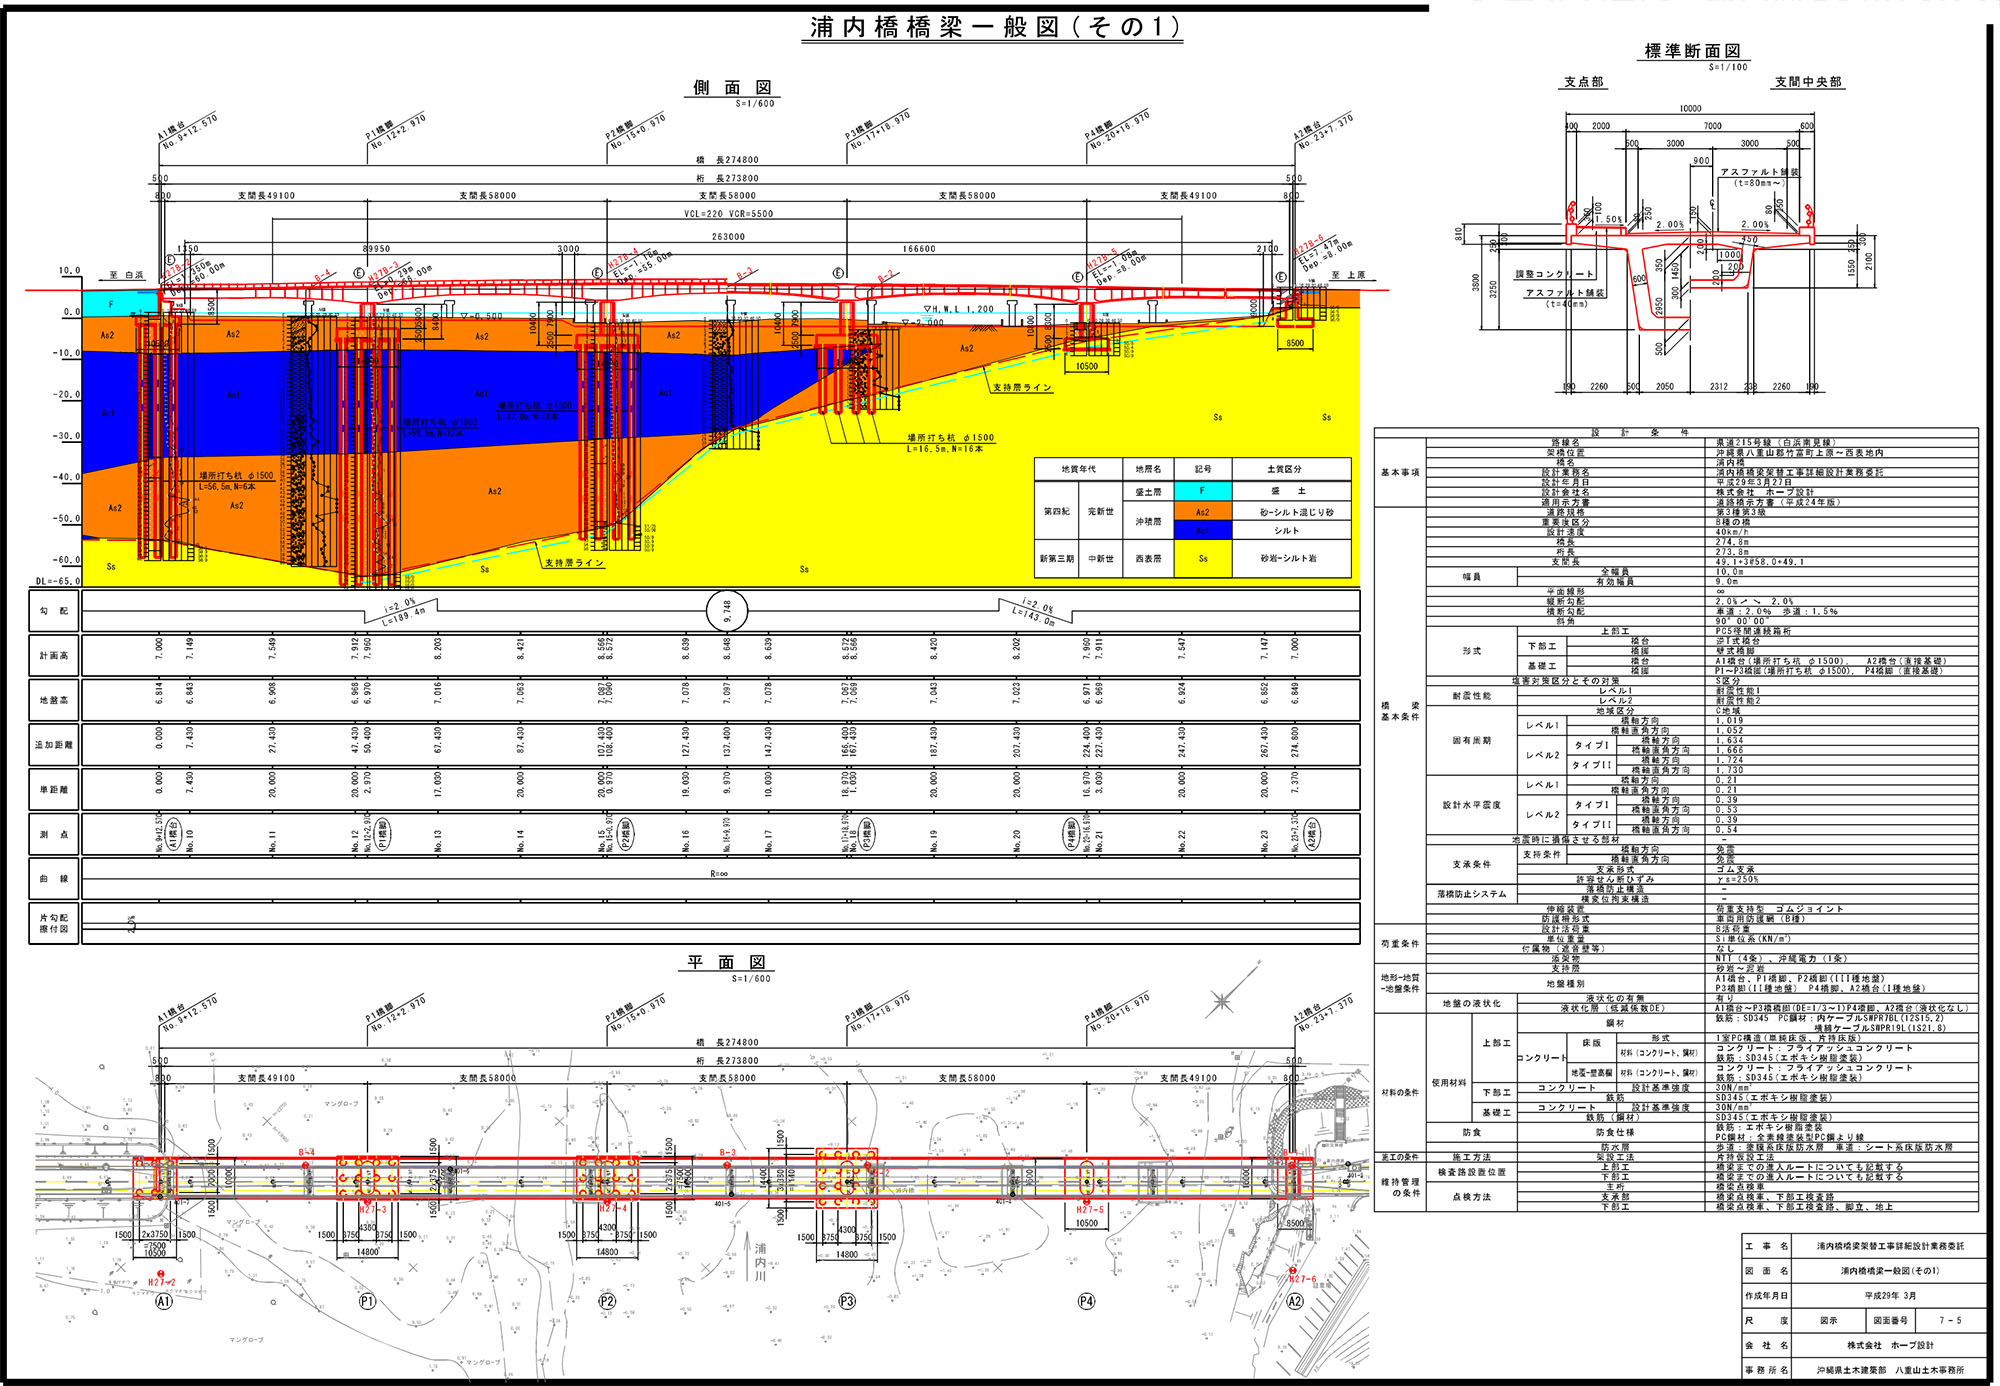This screenshot has height=1386, width=2000.
Task: Click the cyan F legend swatch
Action: tap(1202, 491)
